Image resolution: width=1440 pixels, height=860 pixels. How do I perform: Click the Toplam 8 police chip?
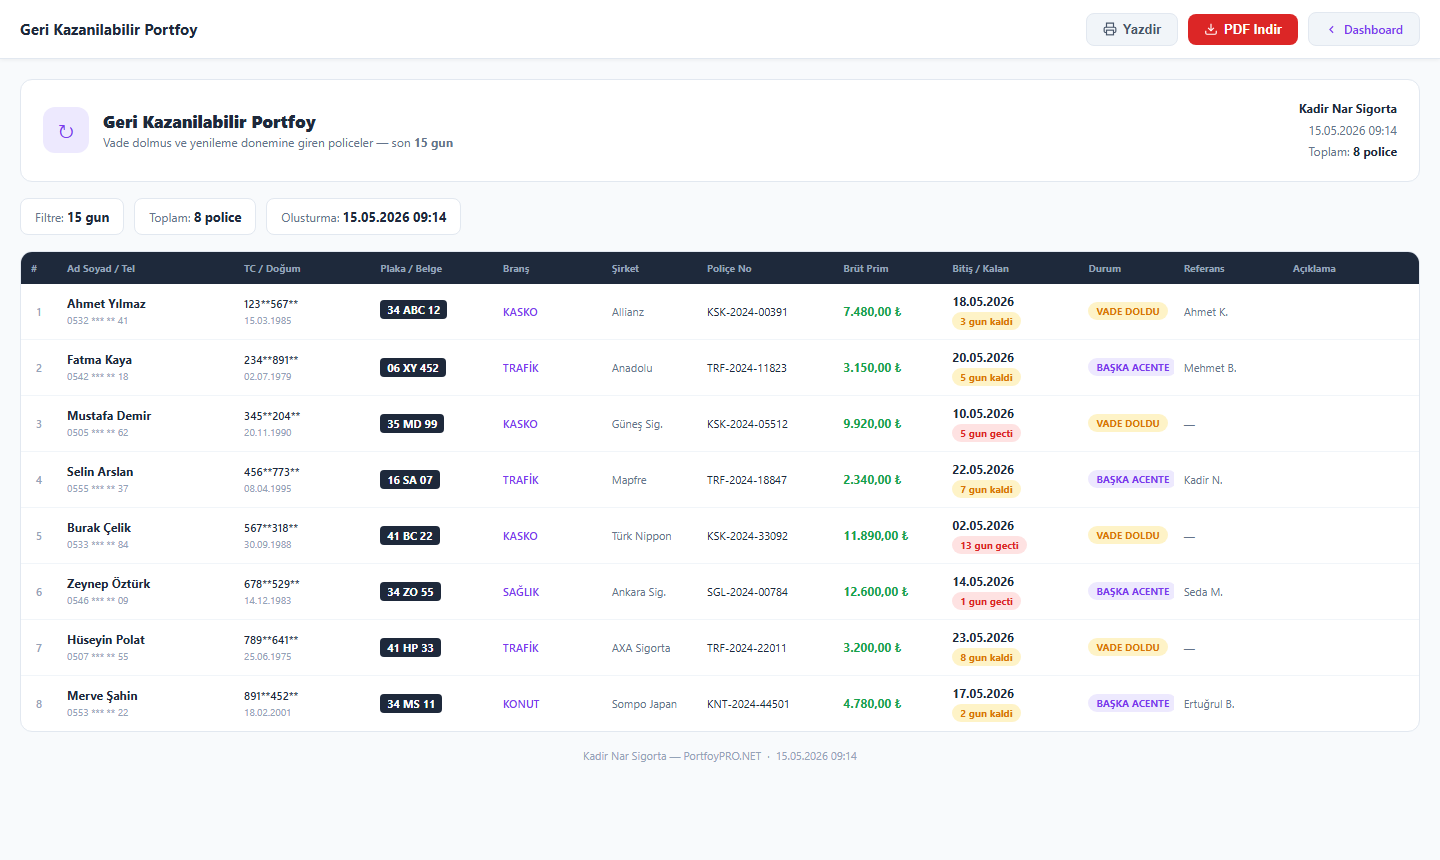195,217
